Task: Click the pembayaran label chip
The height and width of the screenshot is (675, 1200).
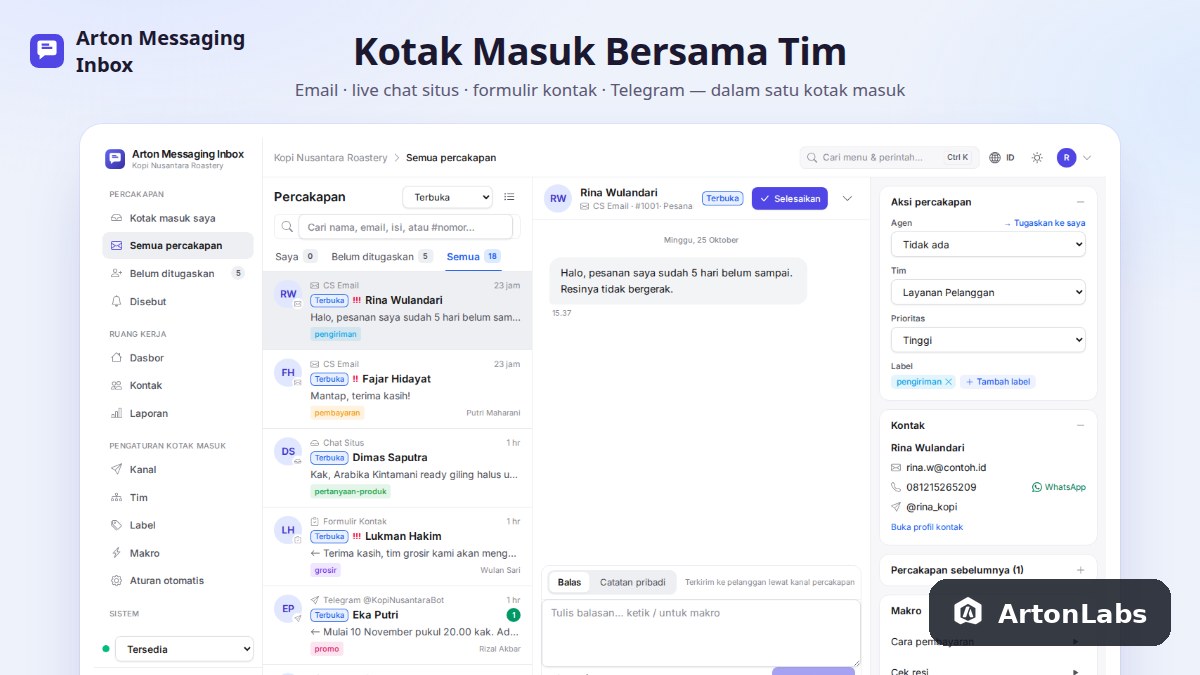Action: coord(337,413)
